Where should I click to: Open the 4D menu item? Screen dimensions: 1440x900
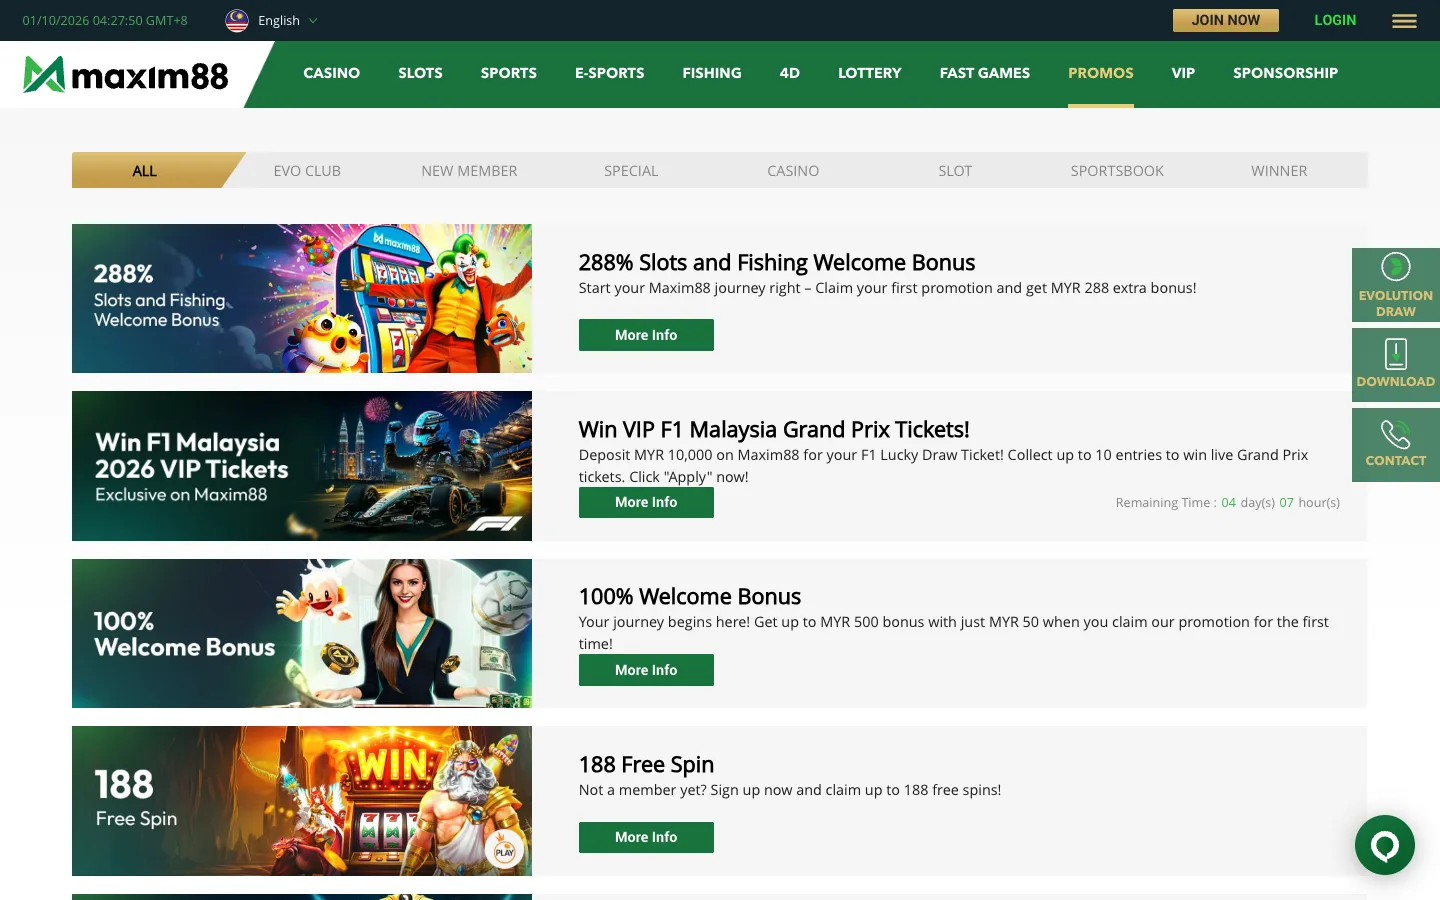coord(790,73)
